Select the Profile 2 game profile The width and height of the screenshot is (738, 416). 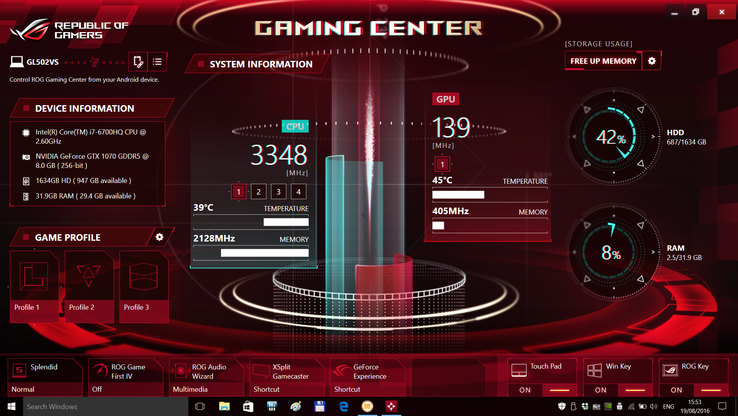pyautogui.click(x=89, y=287)
